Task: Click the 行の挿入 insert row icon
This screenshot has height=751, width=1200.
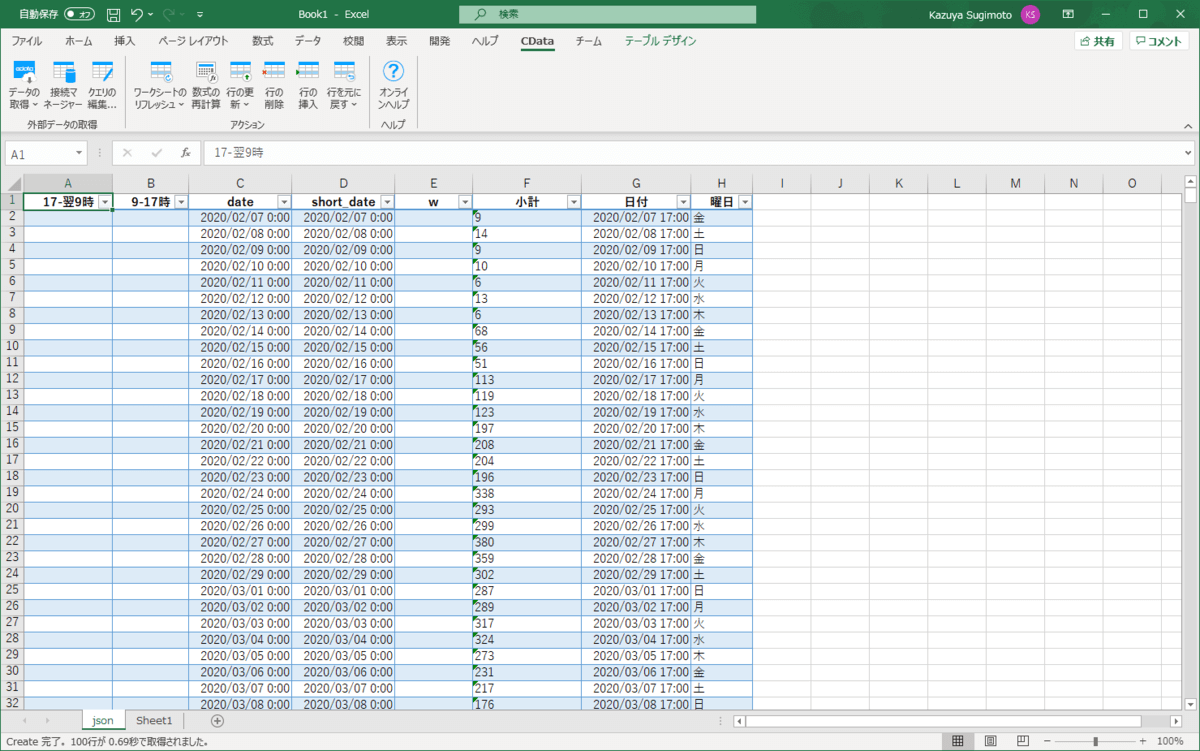Action: coord(308,73)
